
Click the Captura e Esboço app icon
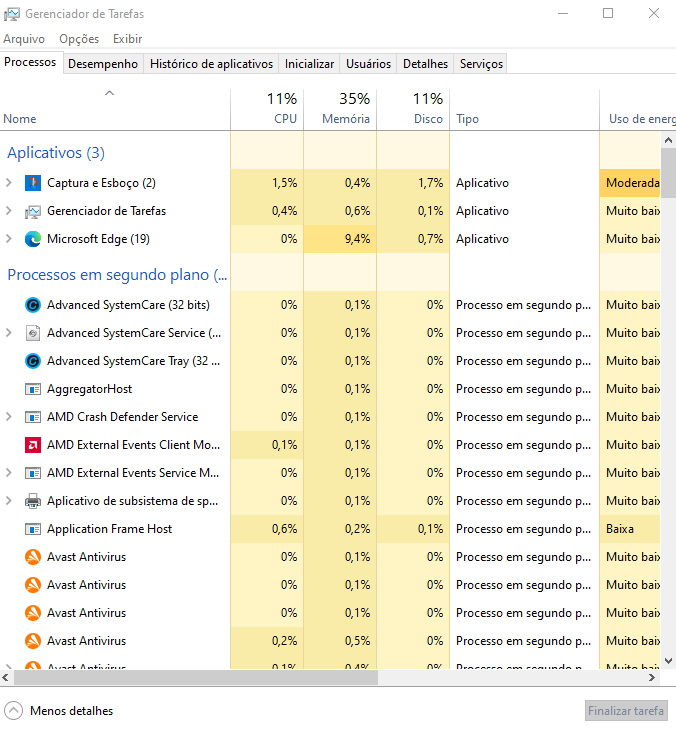(x=33, y=183)
